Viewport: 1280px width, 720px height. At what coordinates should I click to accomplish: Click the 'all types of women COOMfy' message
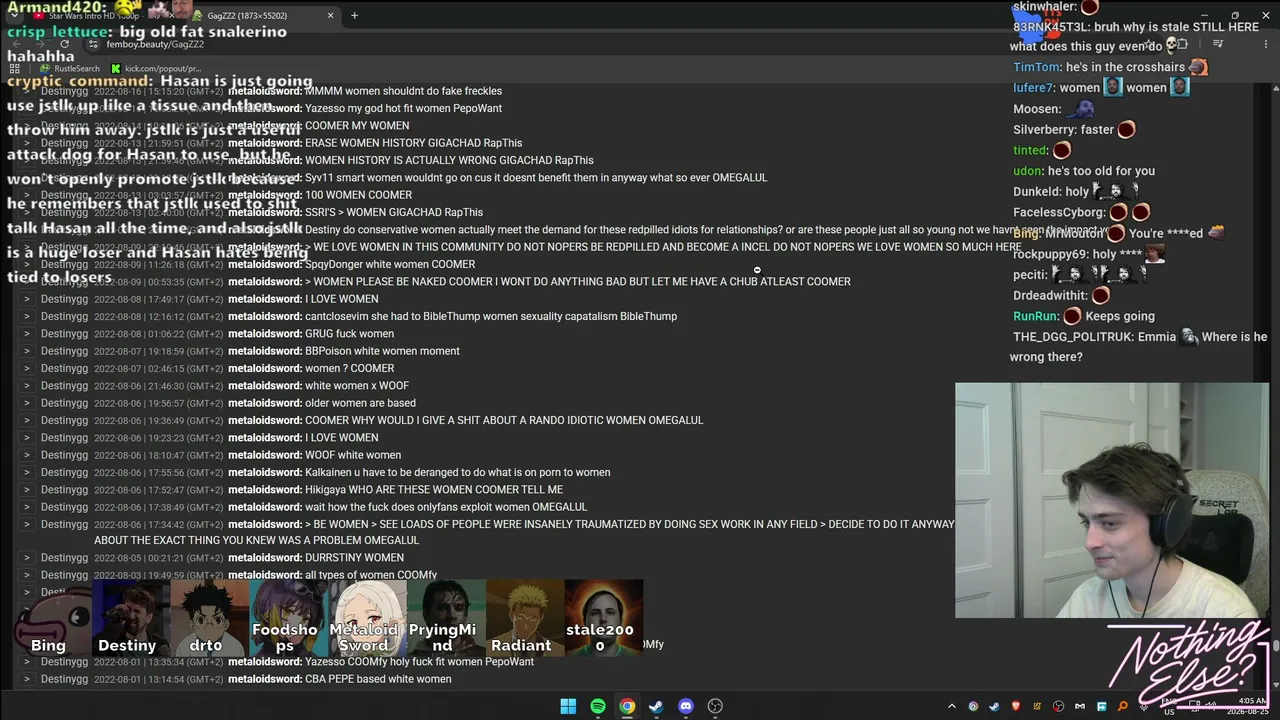coord(371,575)
